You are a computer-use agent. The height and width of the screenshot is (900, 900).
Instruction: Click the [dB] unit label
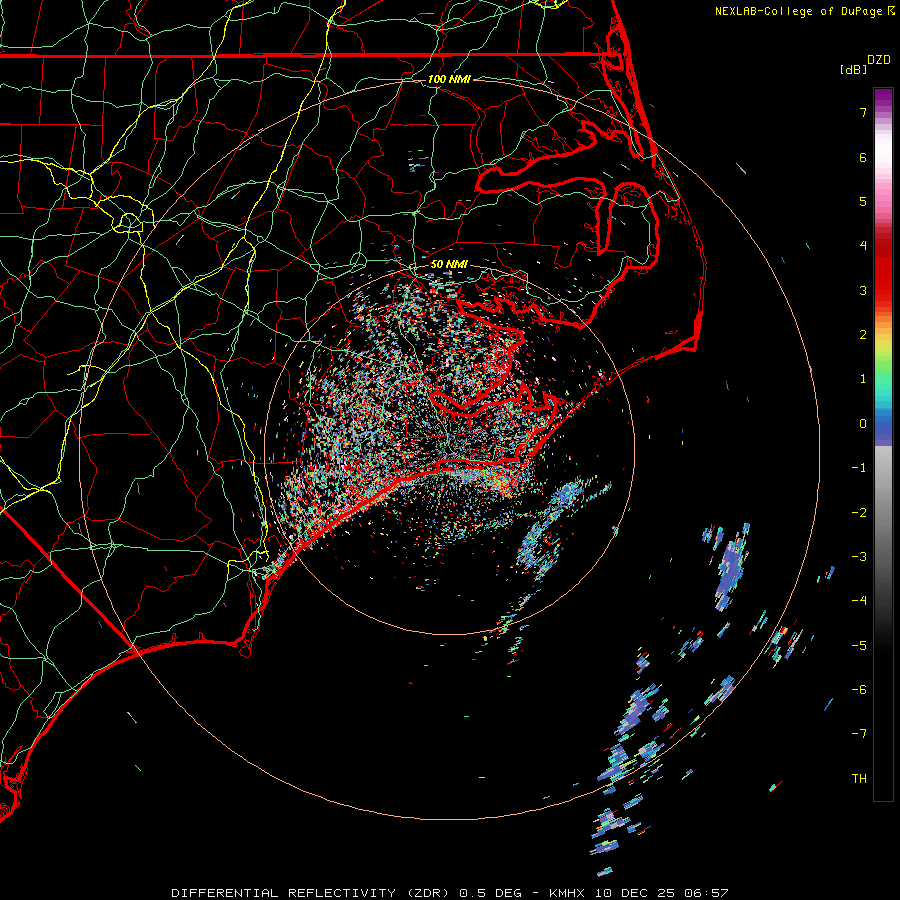coord(853,69)
